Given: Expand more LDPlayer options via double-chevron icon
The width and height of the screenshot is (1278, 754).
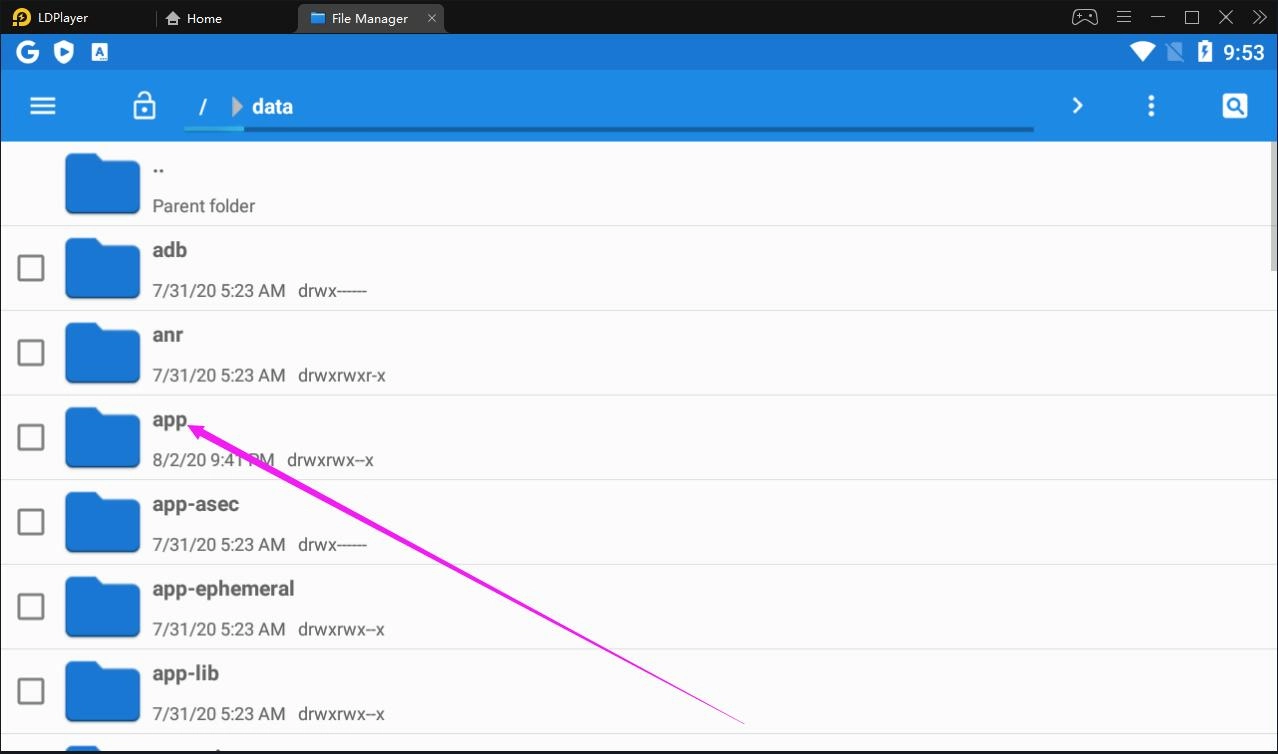Looking at the screenshot, I should click(1259, 16).
